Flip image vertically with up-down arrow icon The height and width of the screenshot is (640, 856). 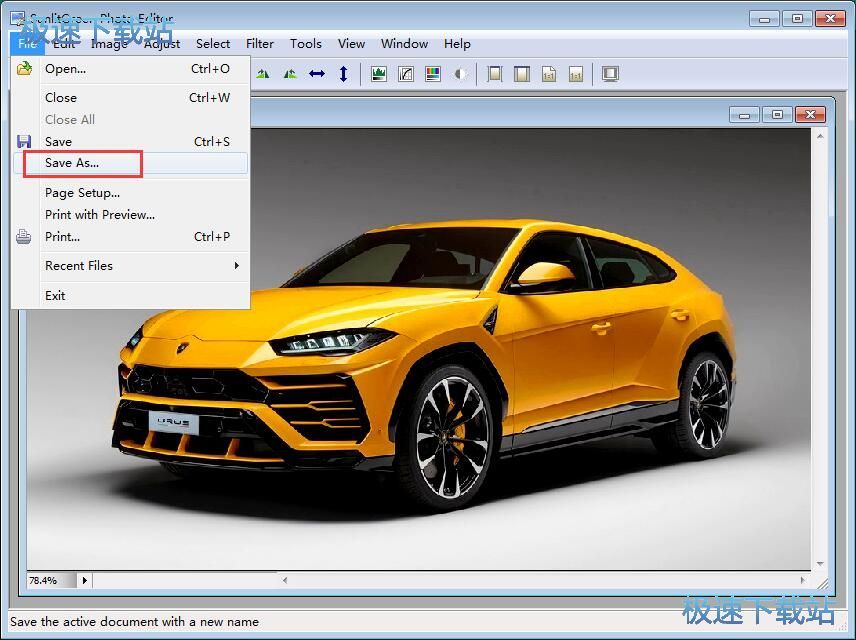343,74
